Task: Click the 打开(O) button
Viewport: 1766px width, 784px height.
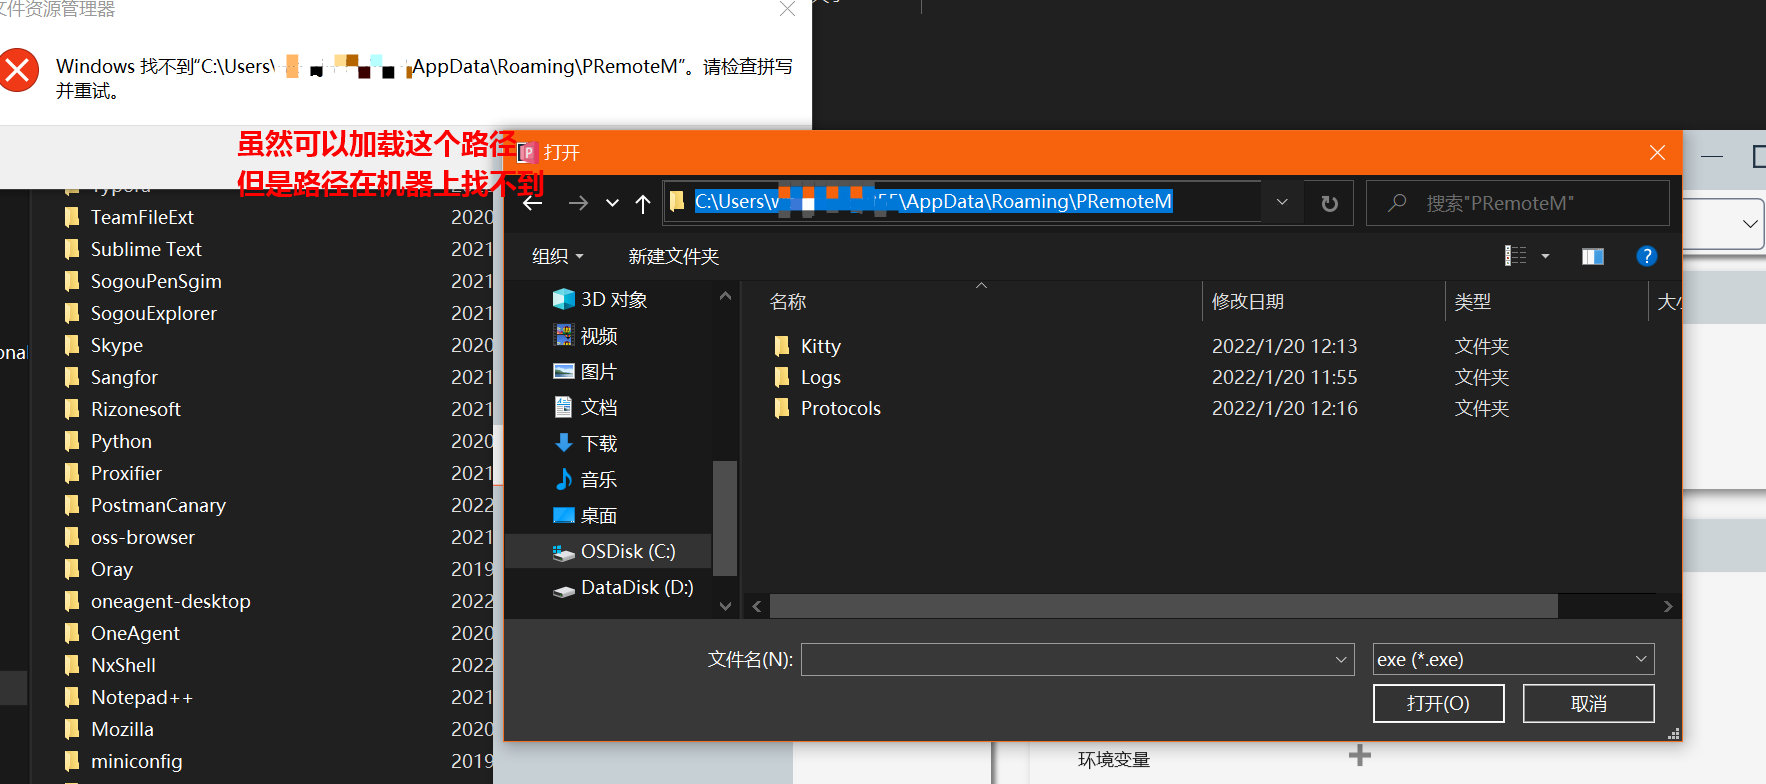Action: (x=1438, y=703)
